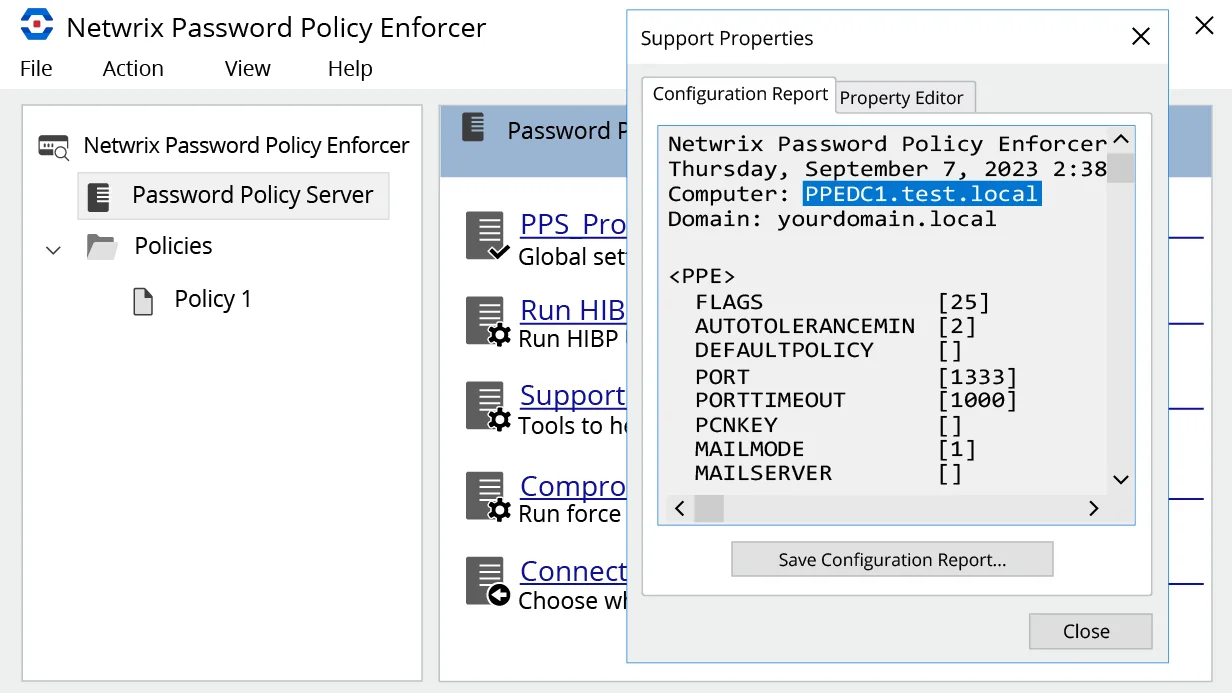Collapse the Policies tree node

tap(54, 249)
